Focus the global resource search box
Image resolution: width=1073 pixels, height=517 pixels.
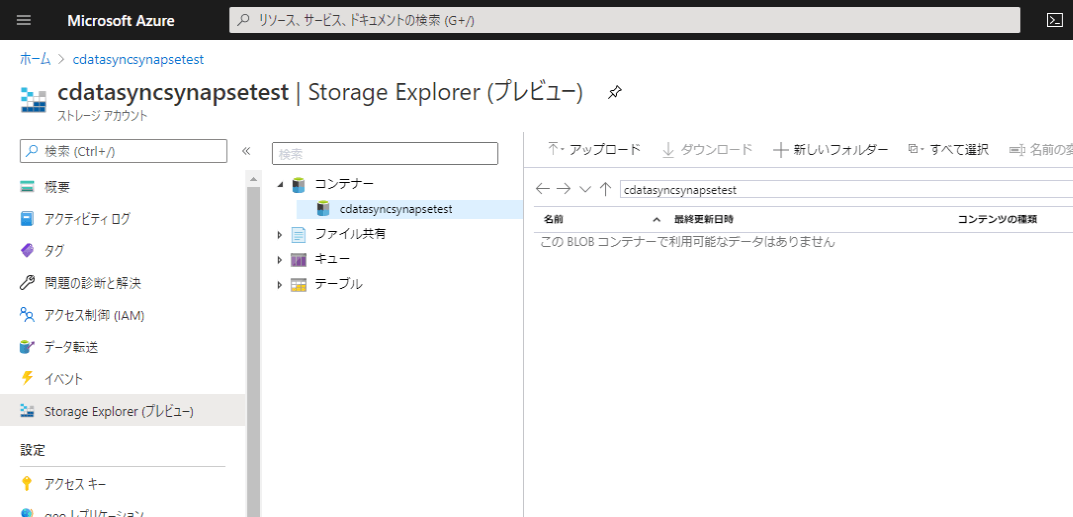point(625,20)
